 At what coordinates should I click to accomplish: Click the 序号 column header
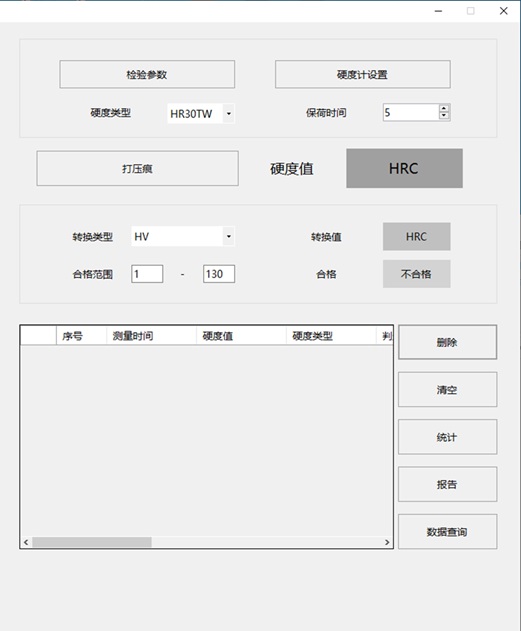[x=81, y=336]
